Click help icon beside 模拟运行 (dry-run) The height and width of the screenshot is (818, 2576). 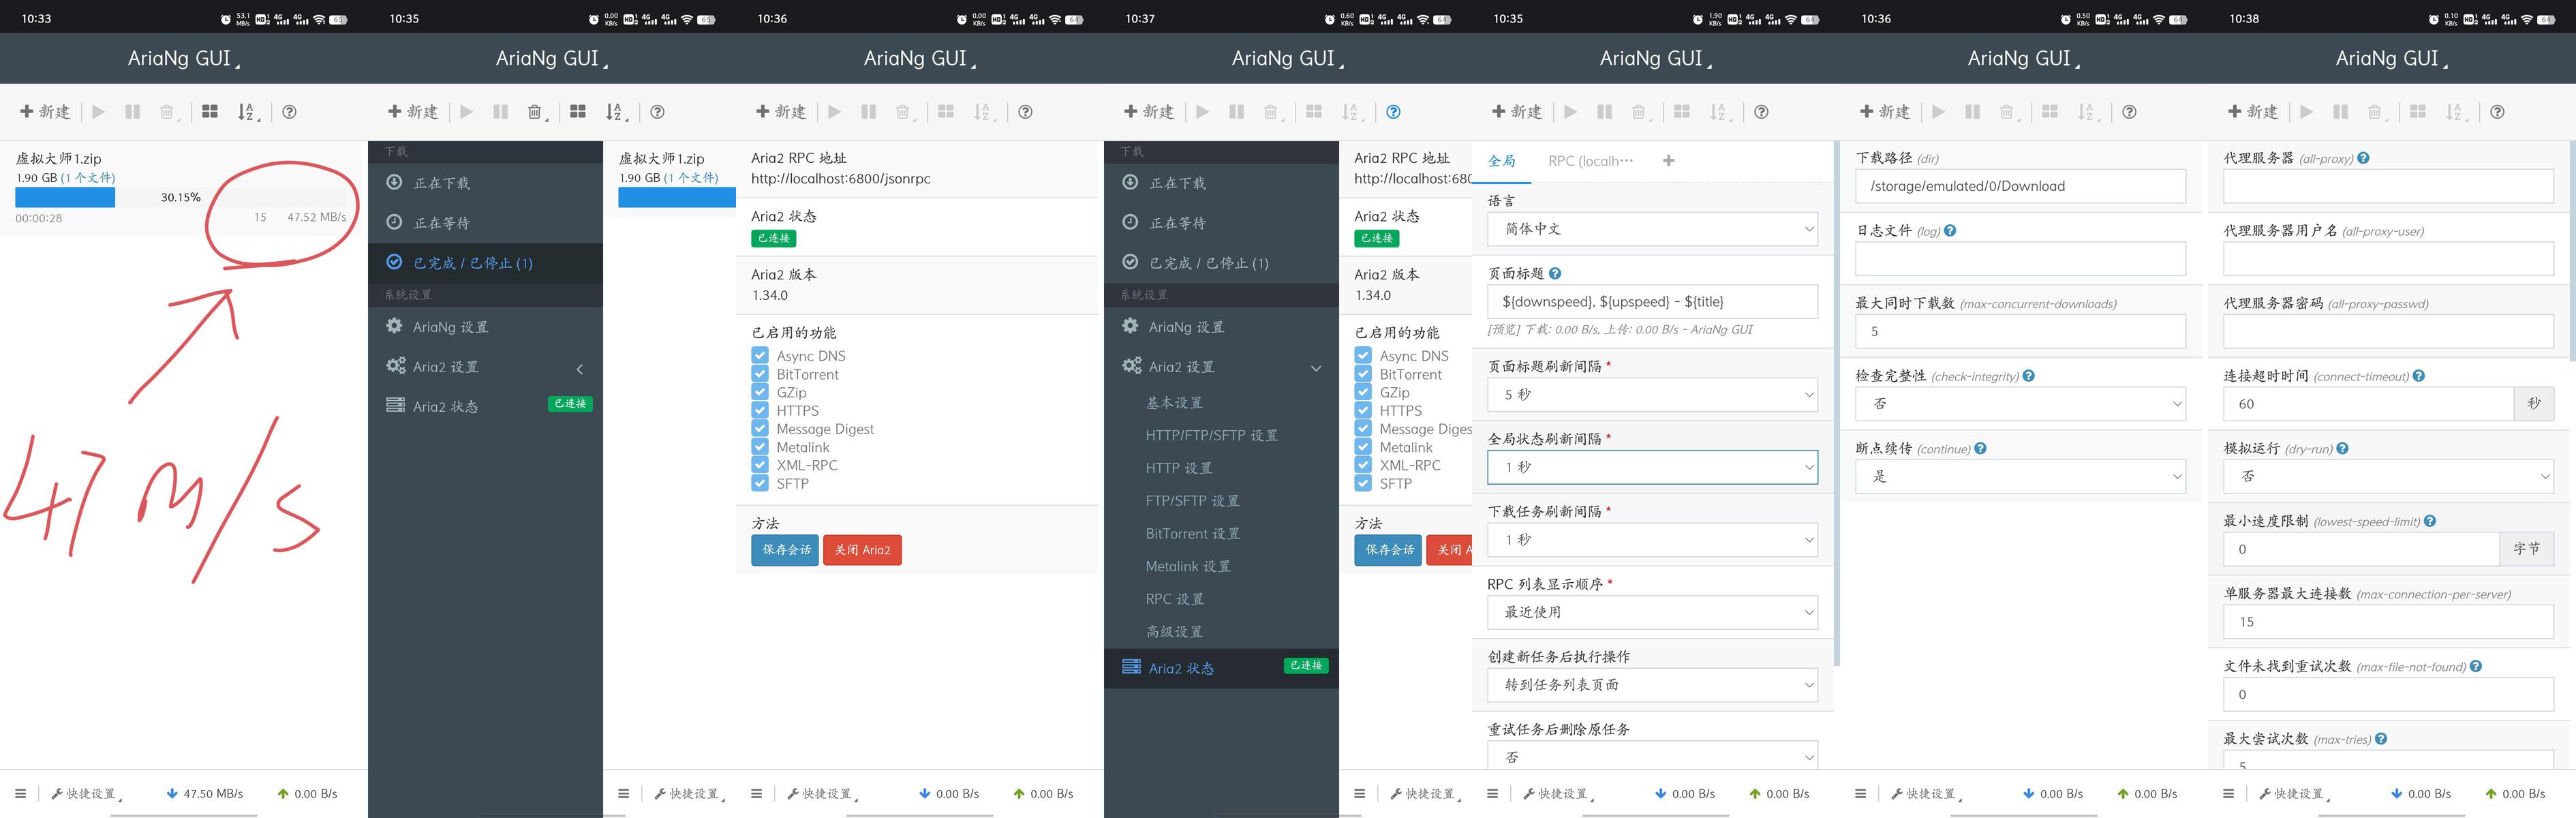(2343, 448)
